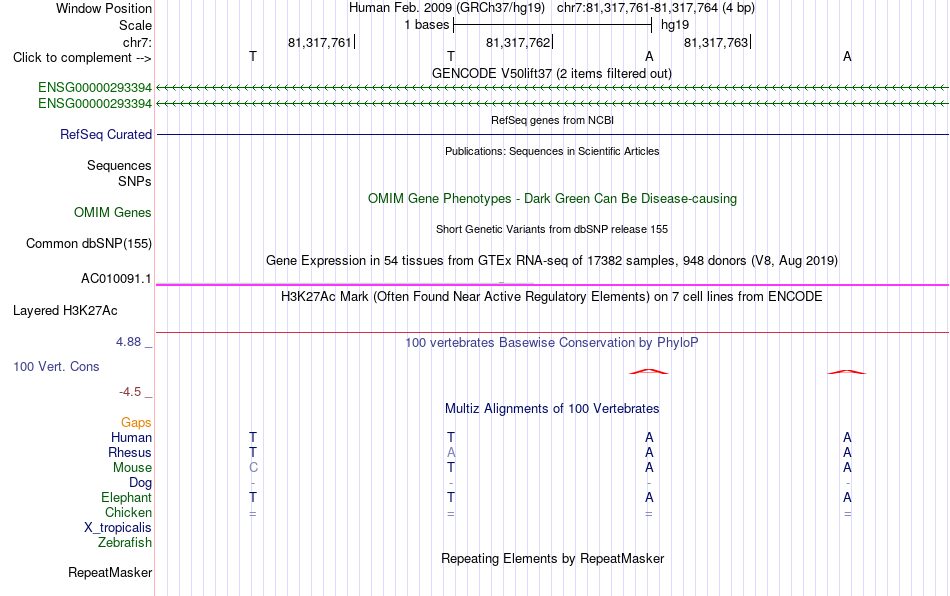Select the Layered H3K27Ac track label
Viewport: 950px width, 596px height.
65,311
